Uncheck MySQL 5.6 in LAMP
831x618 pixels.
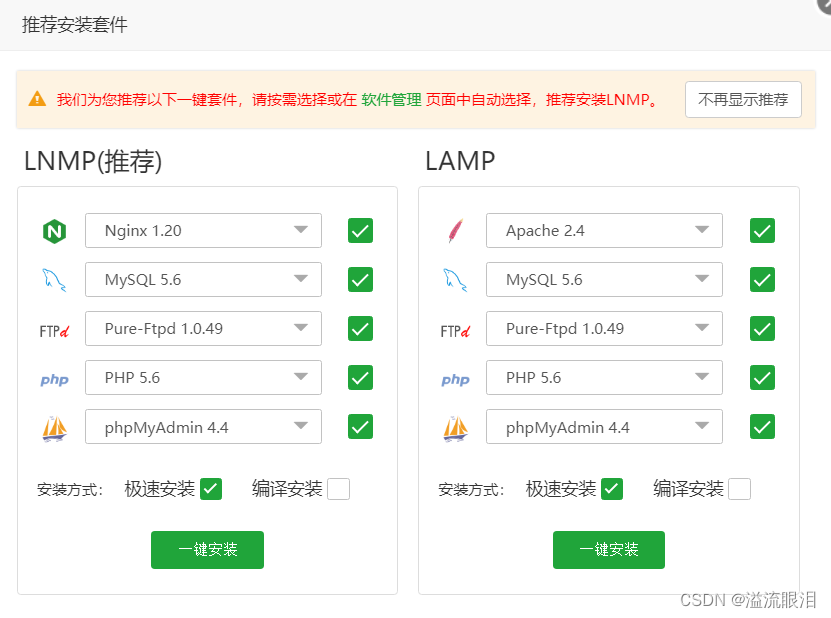click(x=762, y=279)
